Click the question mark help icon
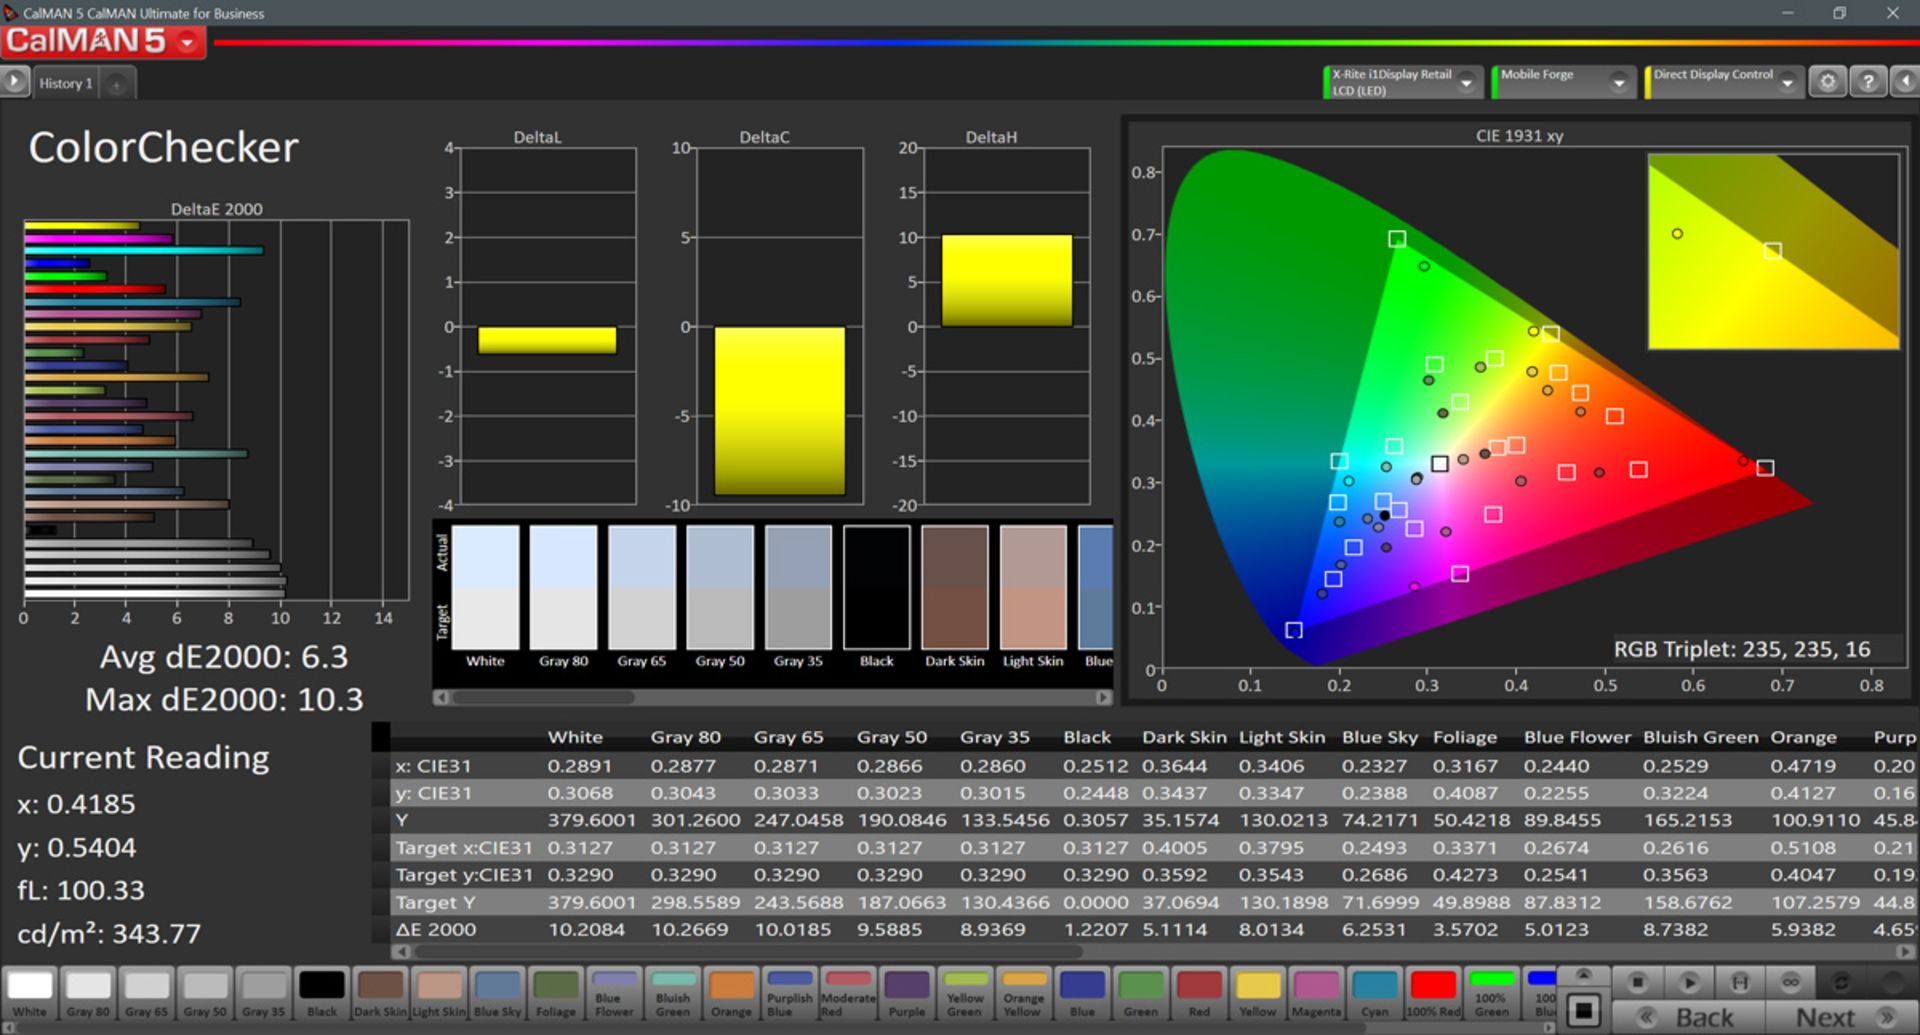The height and width of the screenshot is (1035, 1920). pyautogui.click(x=1867, y=82)
